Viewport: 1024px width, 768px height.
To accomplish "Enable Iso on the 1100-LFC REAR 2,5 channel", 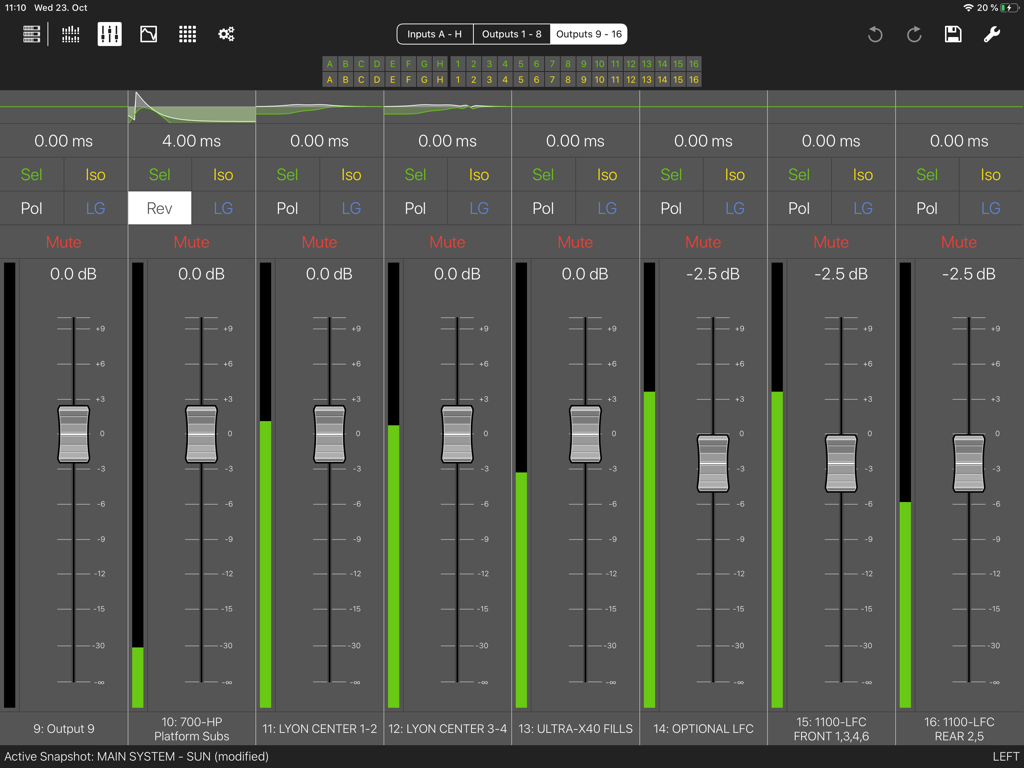I will (x=990, y=174).
